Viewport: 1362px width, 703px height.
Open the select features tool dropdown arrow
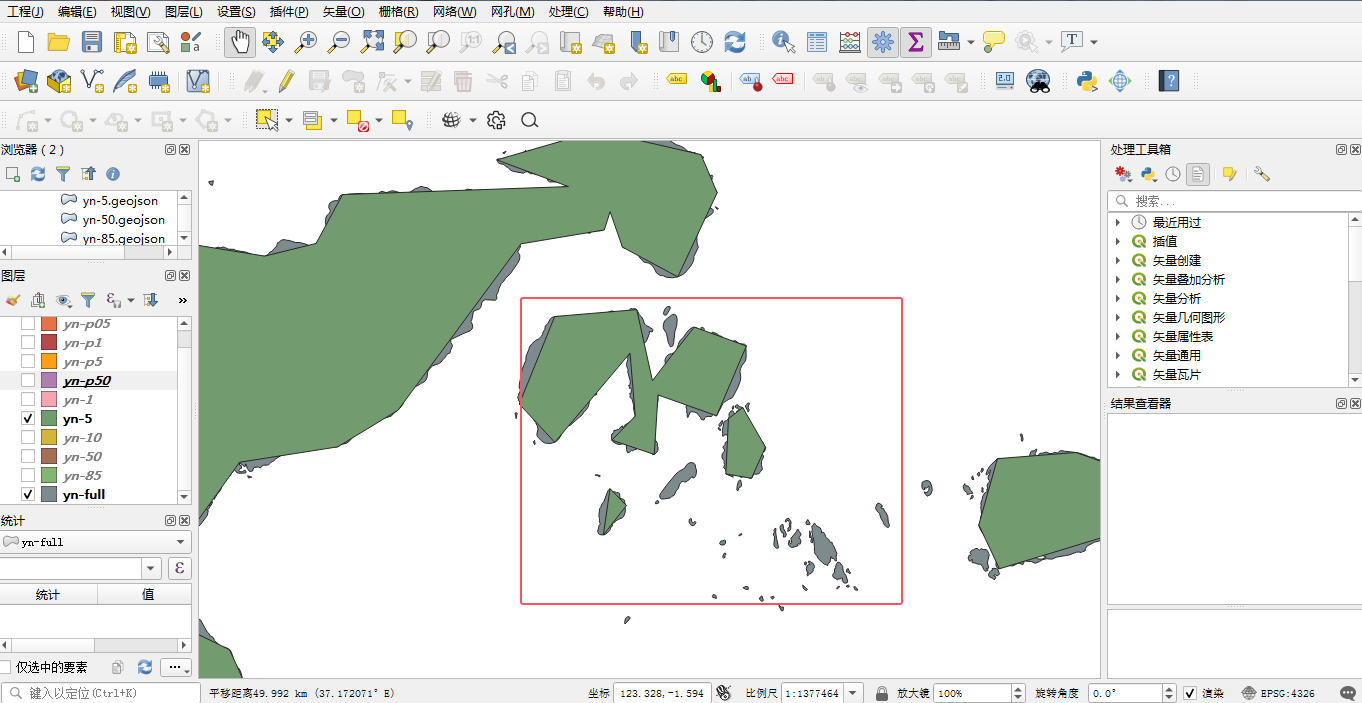coord(289,120)
